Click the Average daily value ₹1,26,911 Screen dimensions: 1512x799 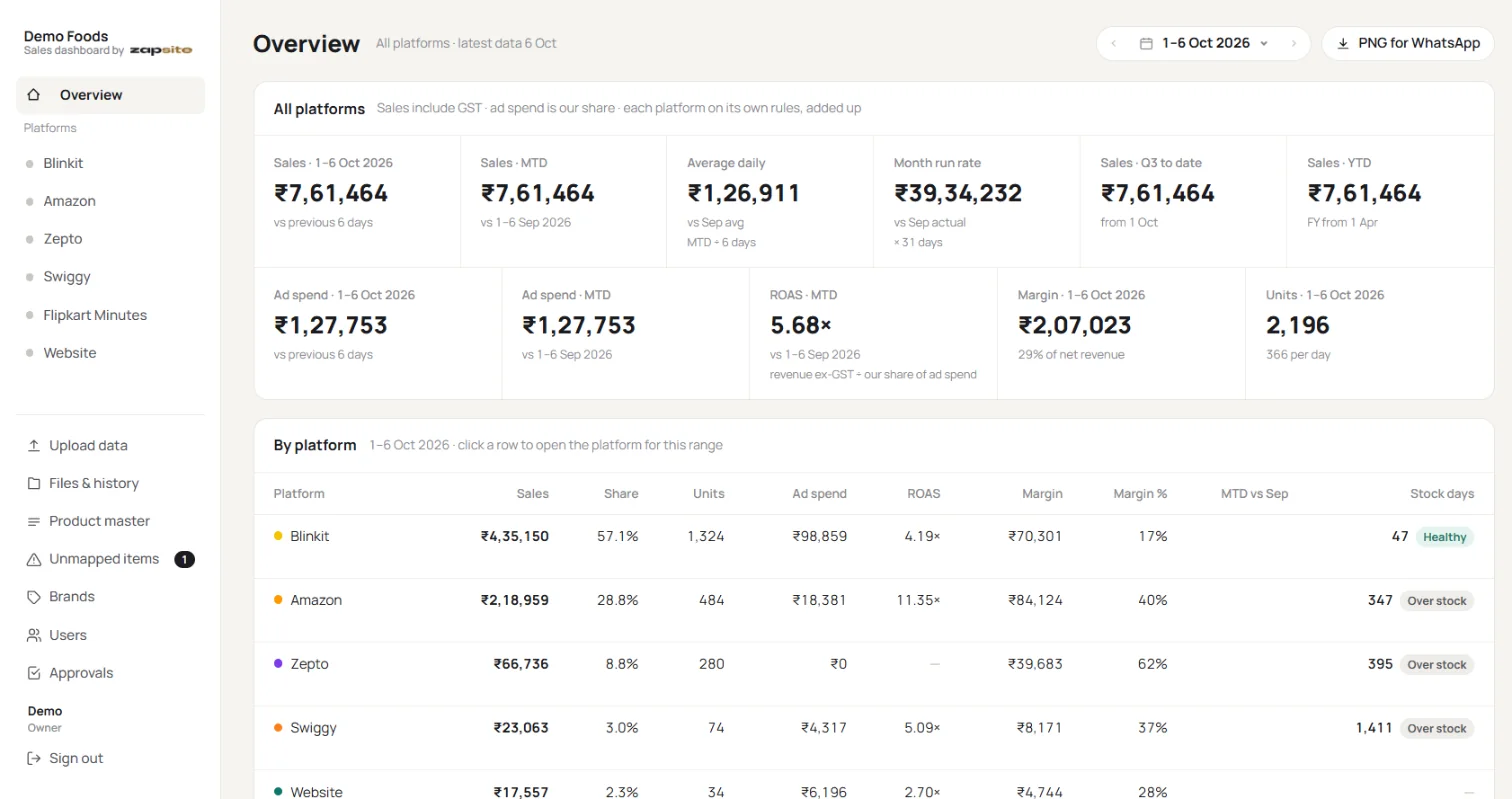(744, 193)
